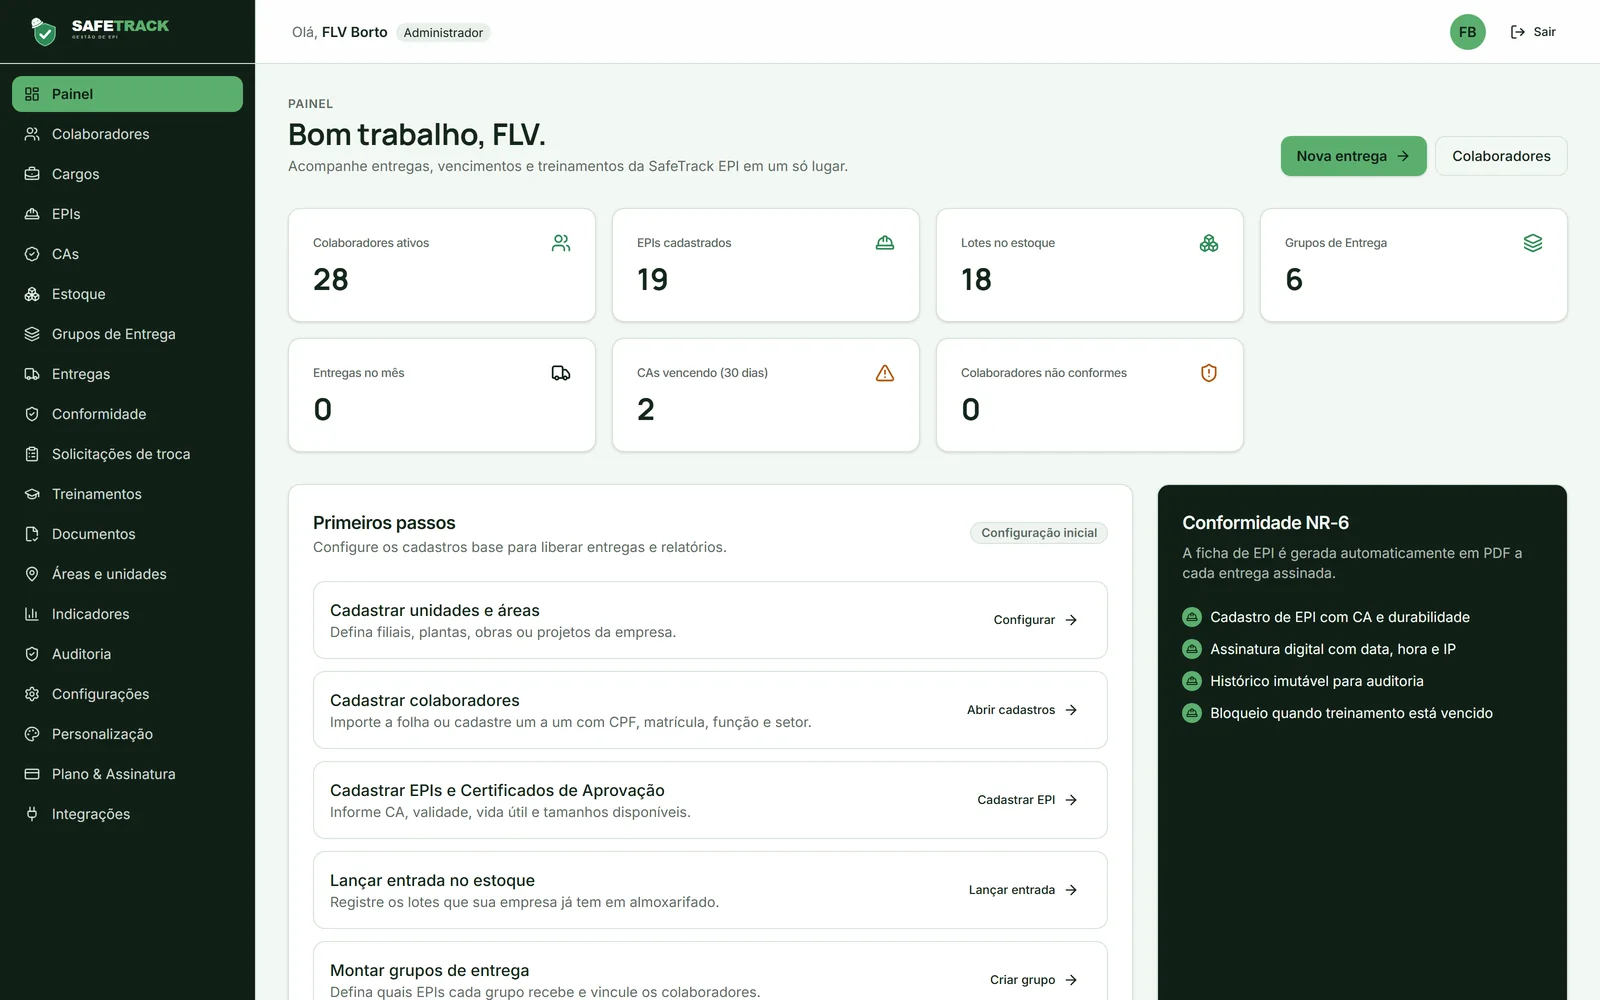
Task: Click the Áreas e unidades map pin icon
Action: pos(32,574)
